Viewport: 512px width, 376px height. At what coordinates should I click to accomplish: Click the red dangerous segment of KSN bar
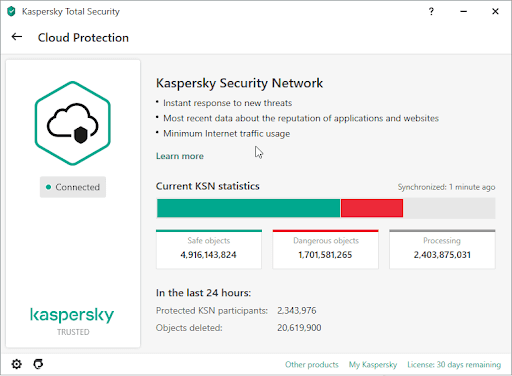tap(372, 208)
